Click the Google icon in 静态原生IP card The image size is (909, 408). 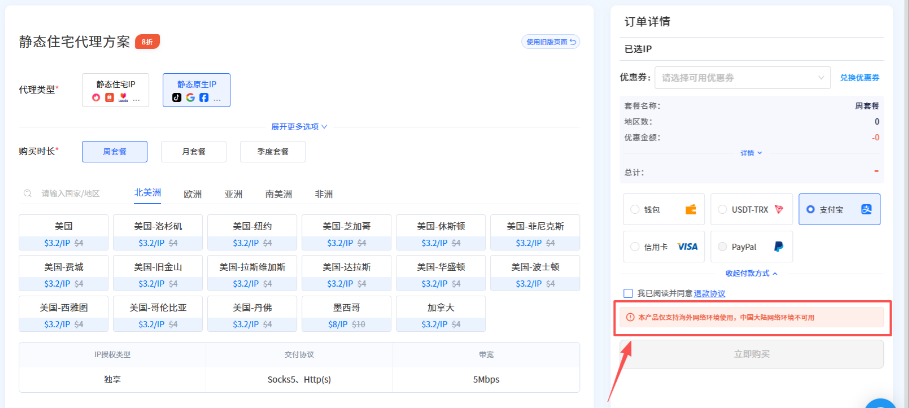190,97
